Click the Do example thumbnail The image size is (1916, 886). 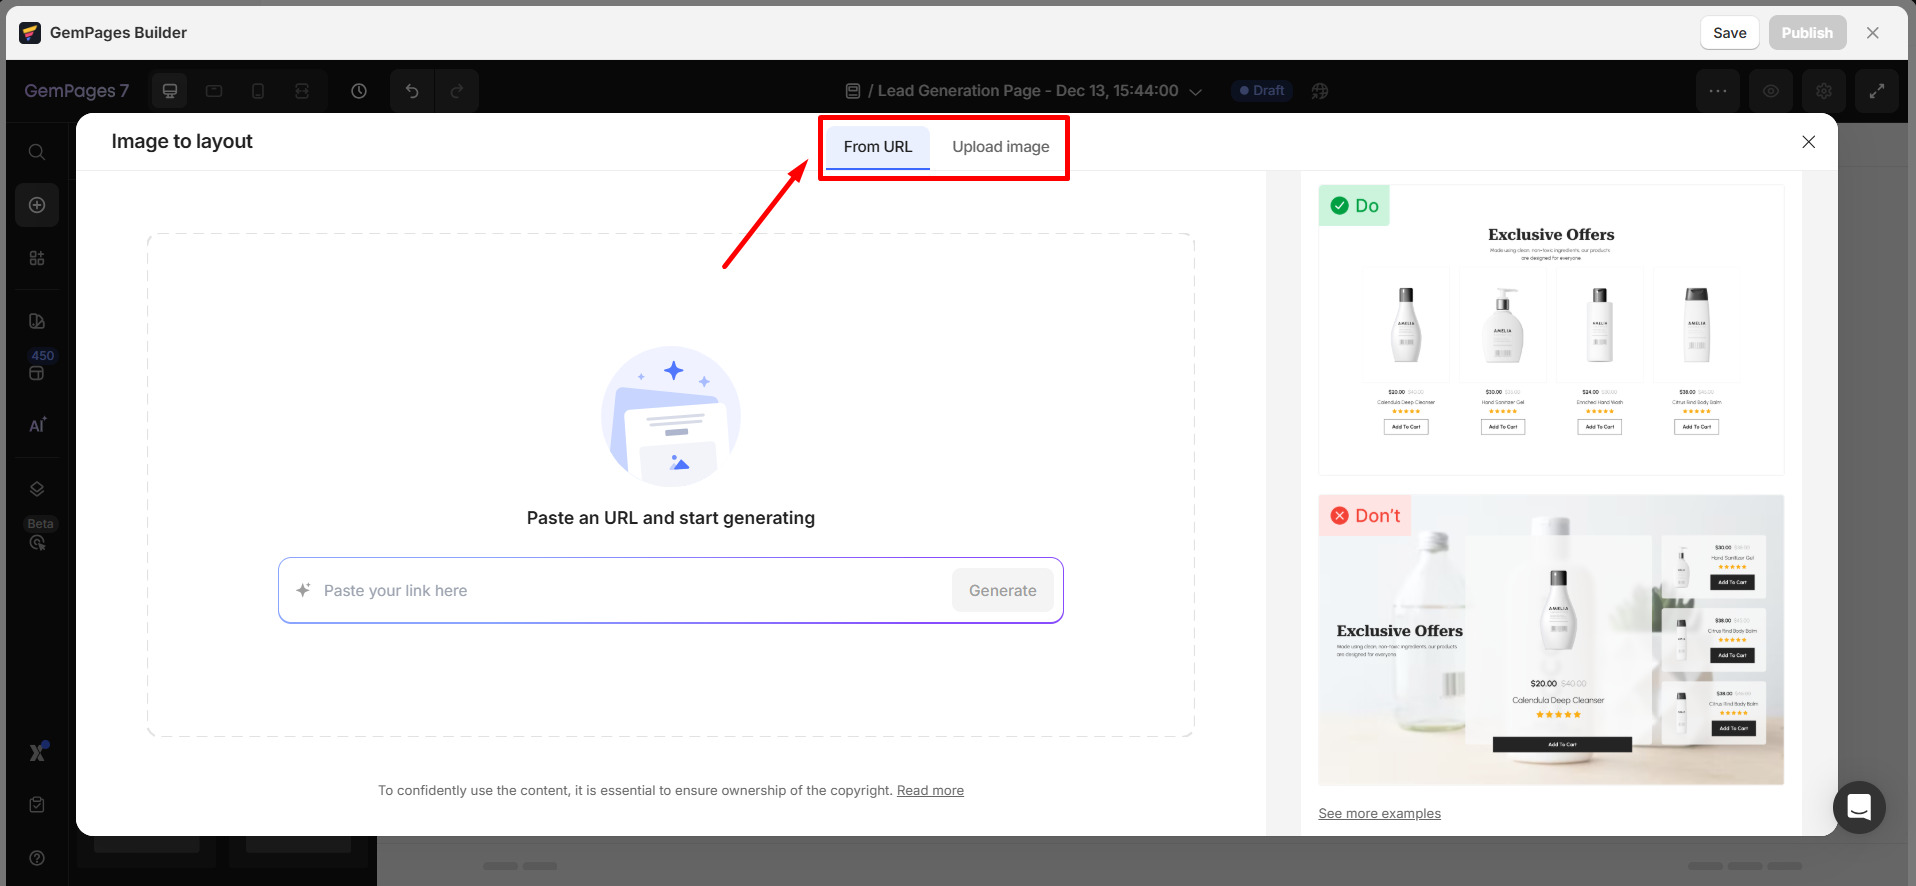1551,330
